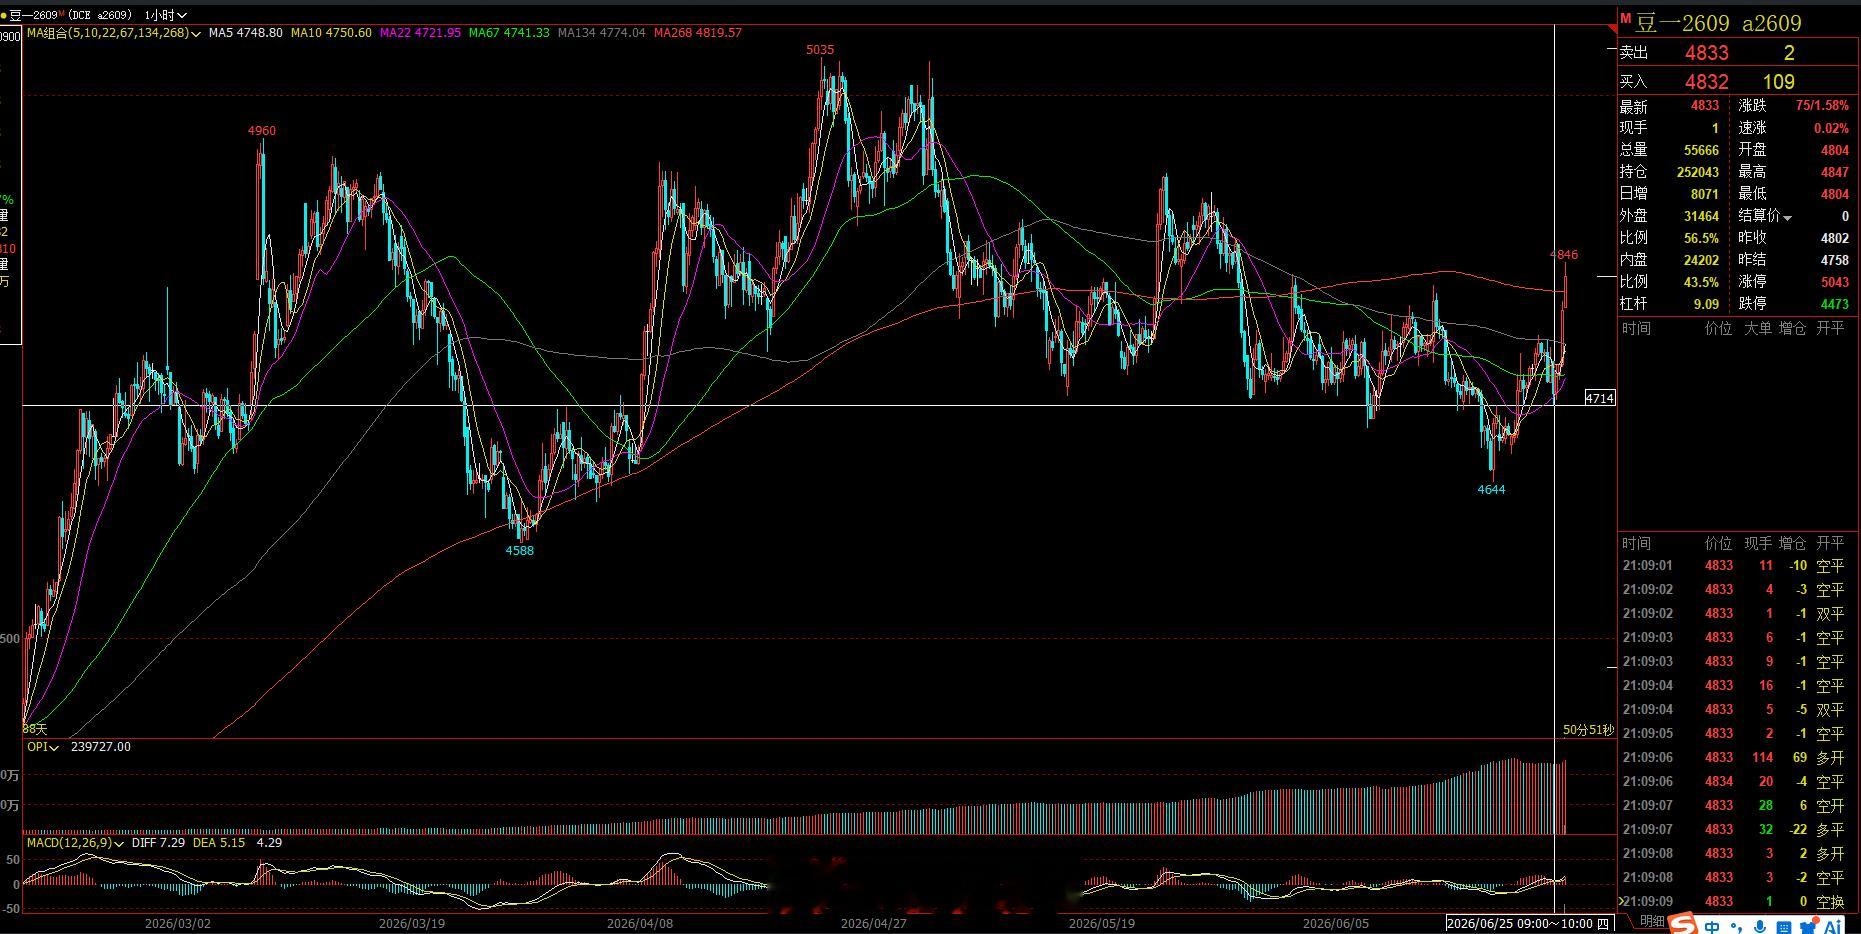Click the 50分51秒 countdown timer
Image resolution: width=1861 pixels, height=934 pixels.
[x=1588, y=730]
